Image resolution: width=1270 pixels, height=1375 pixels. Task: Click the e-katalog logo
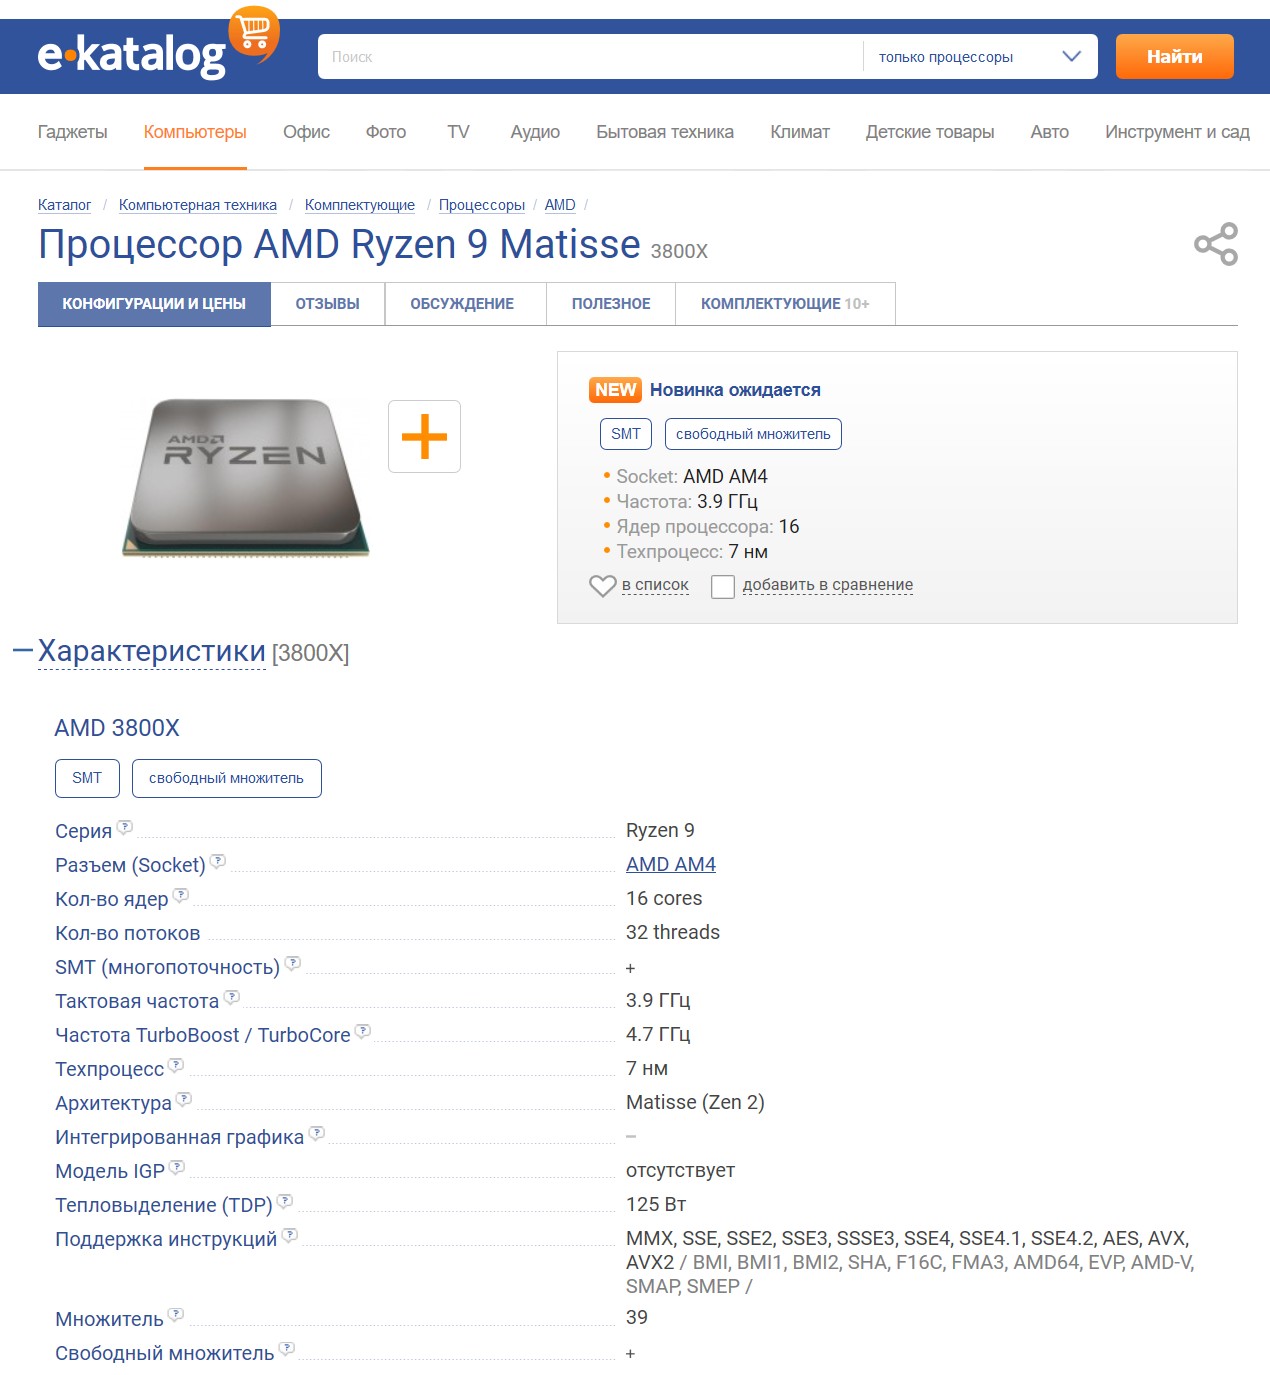[x=131, y=56]
